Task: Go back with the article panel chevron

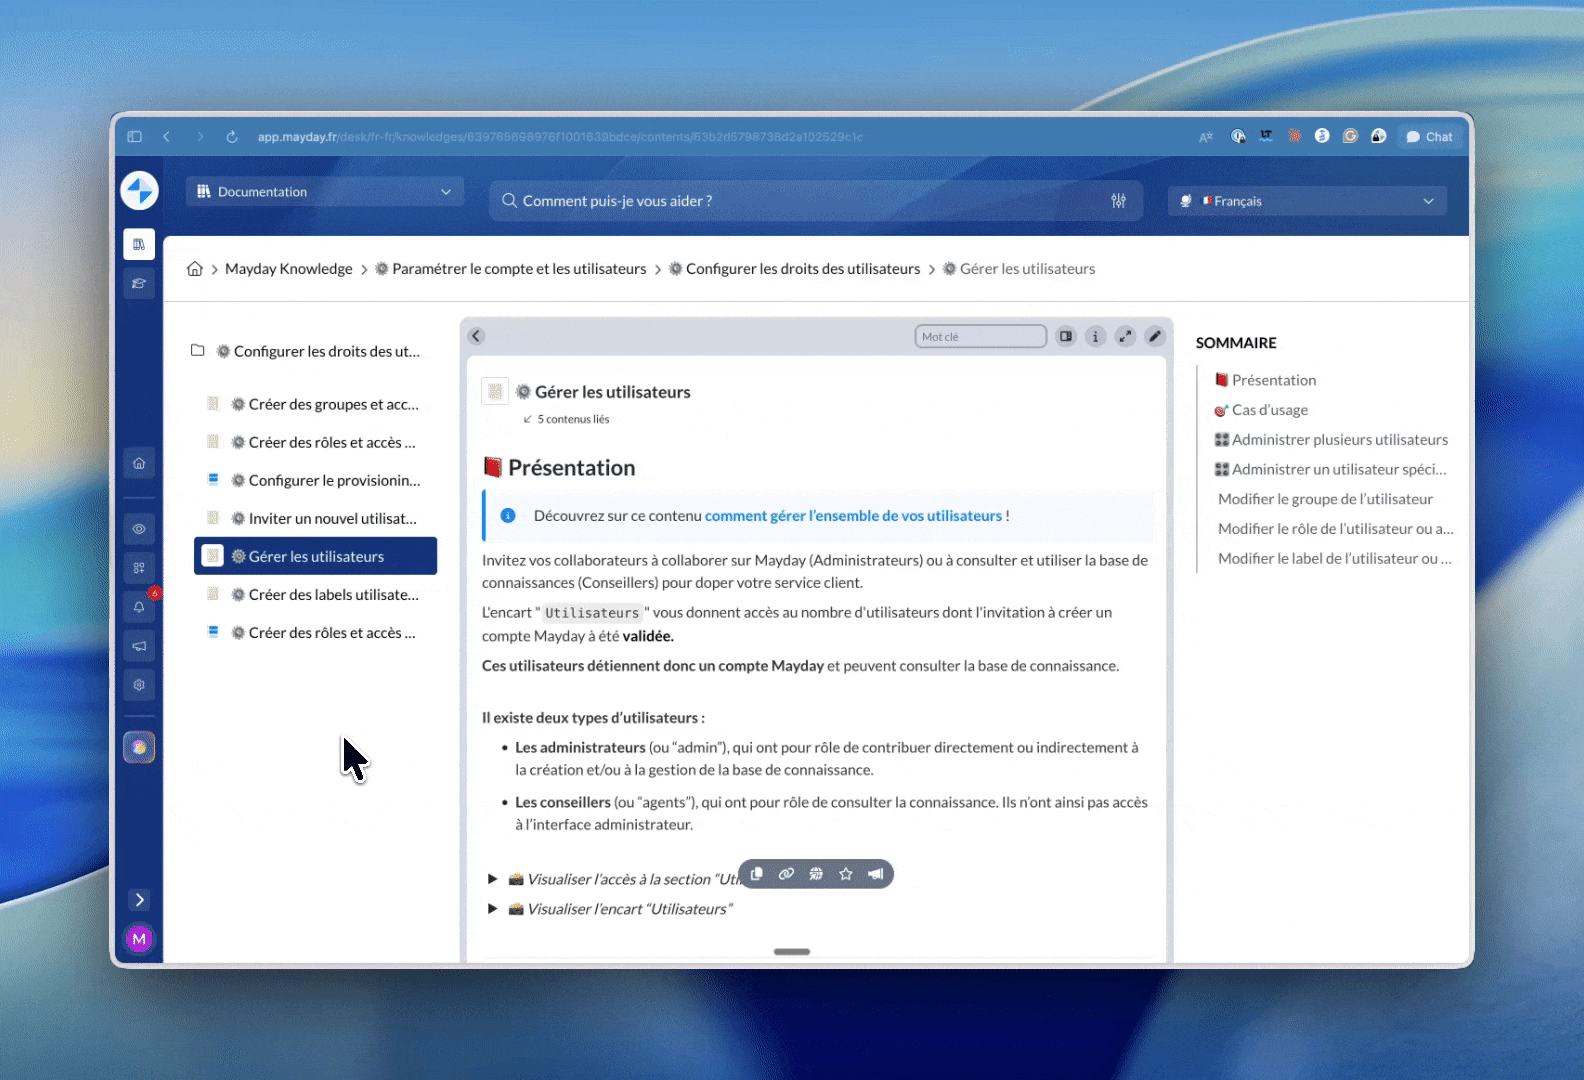Action: (x=476, y=336)
